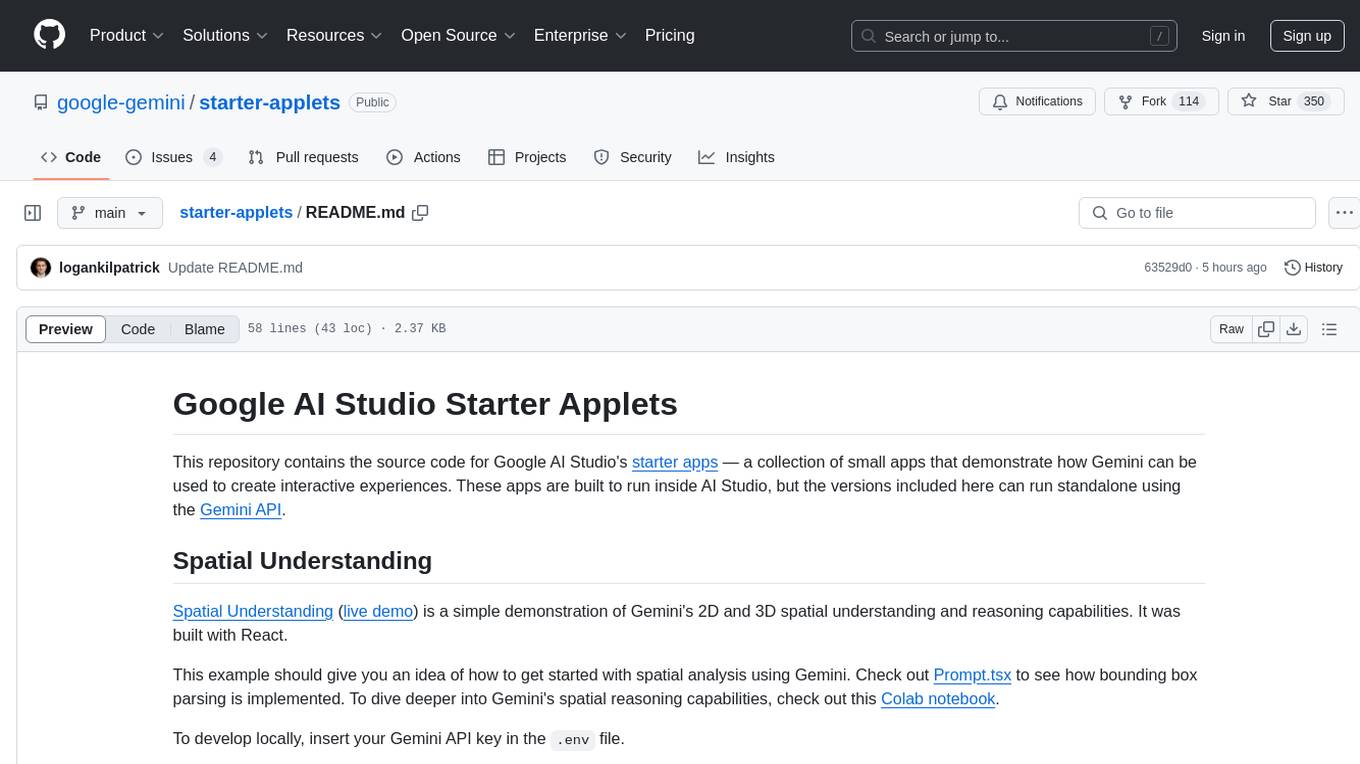The width and height of the screenshot is (1360, 764).
Task: Switch to the Blame view
Action: pyautogui.click(x=204, y=329)
